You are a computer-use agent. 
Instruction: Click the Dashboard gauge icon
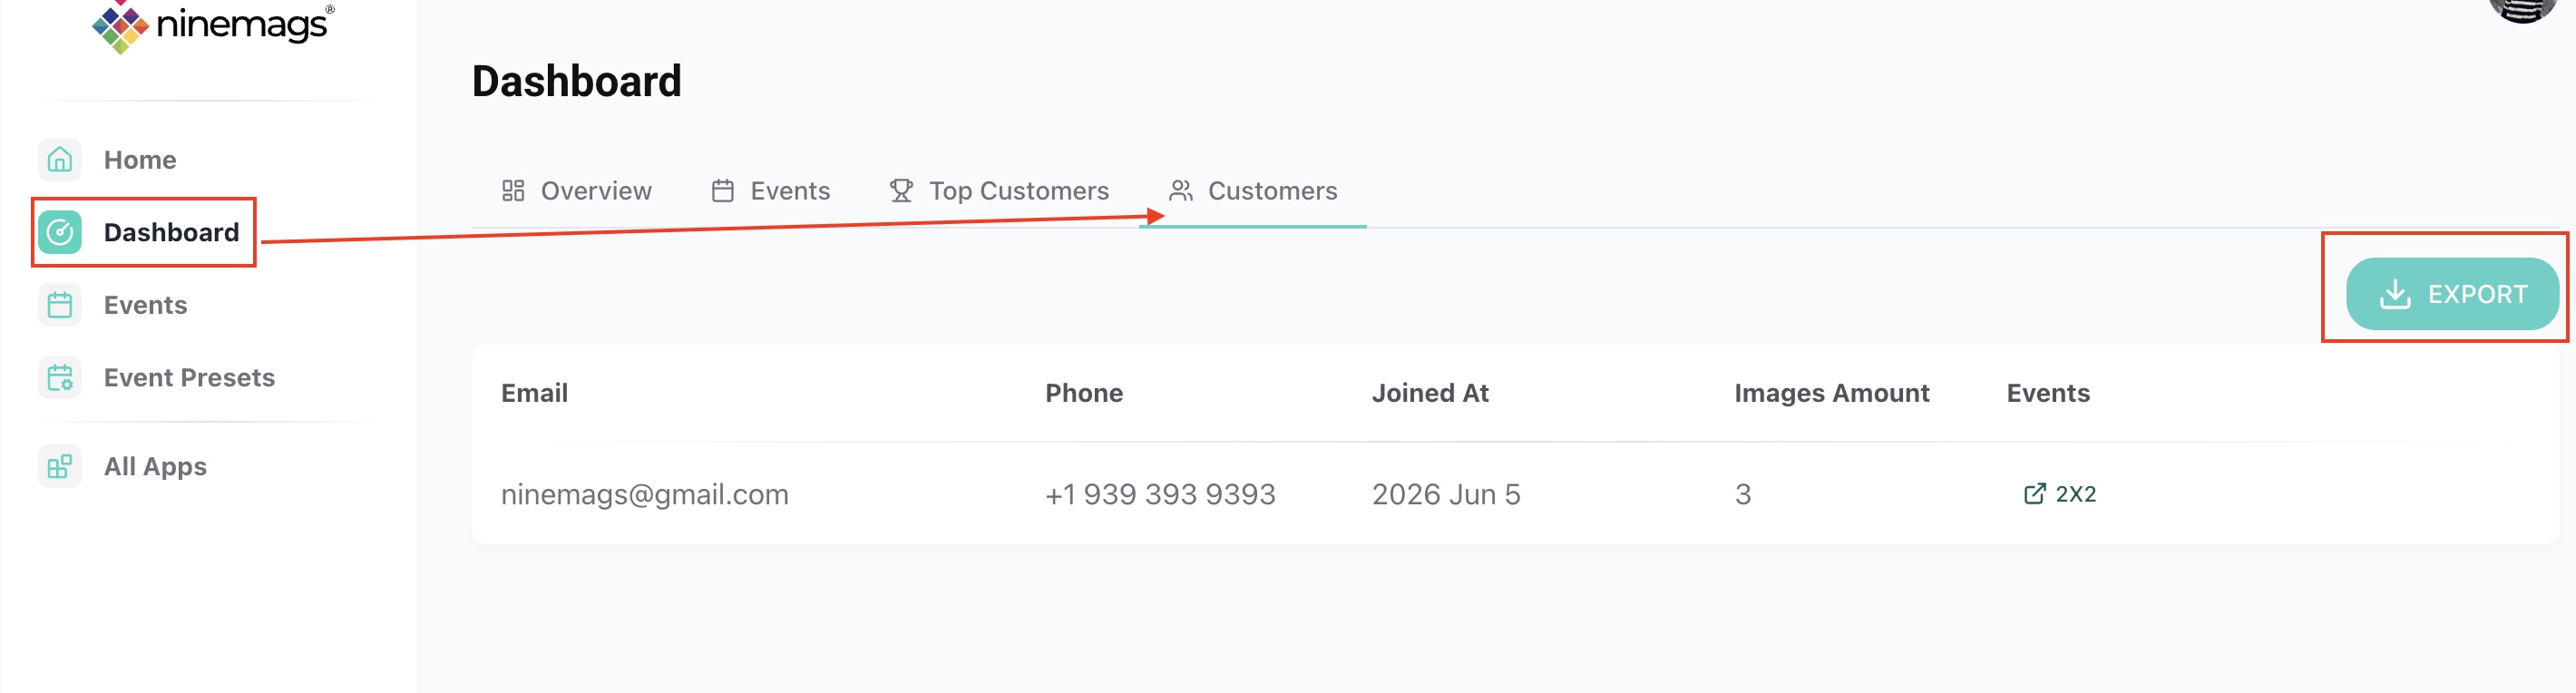tap(60, 233)
